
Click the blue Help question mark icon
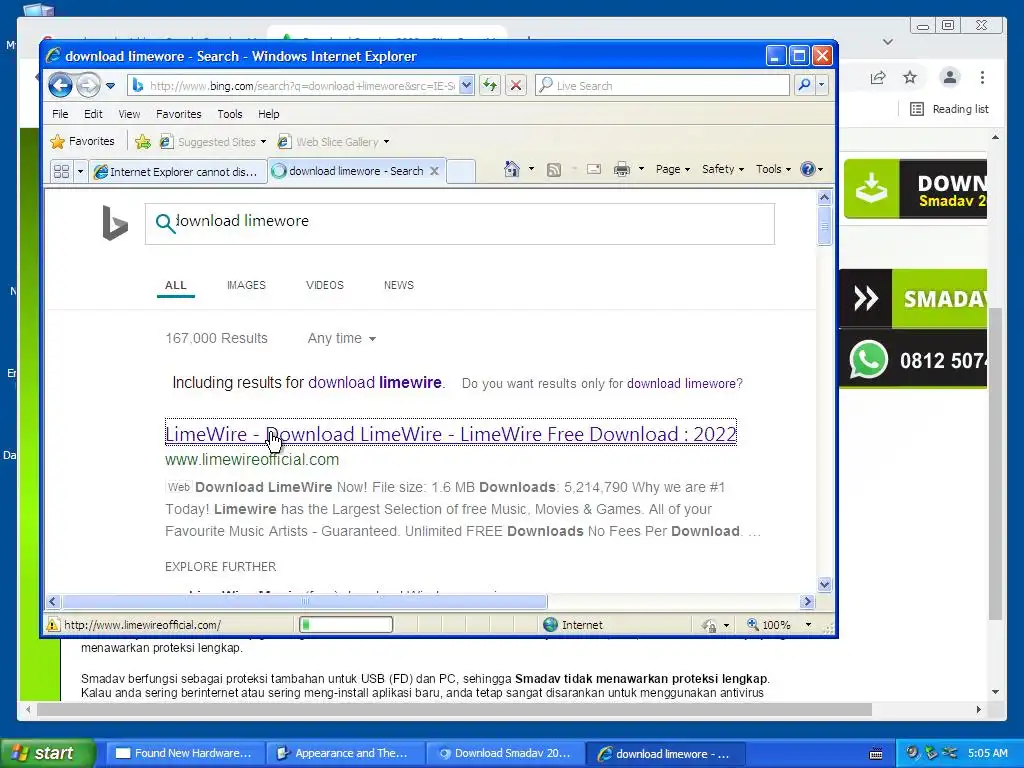[x=808, y=169]
